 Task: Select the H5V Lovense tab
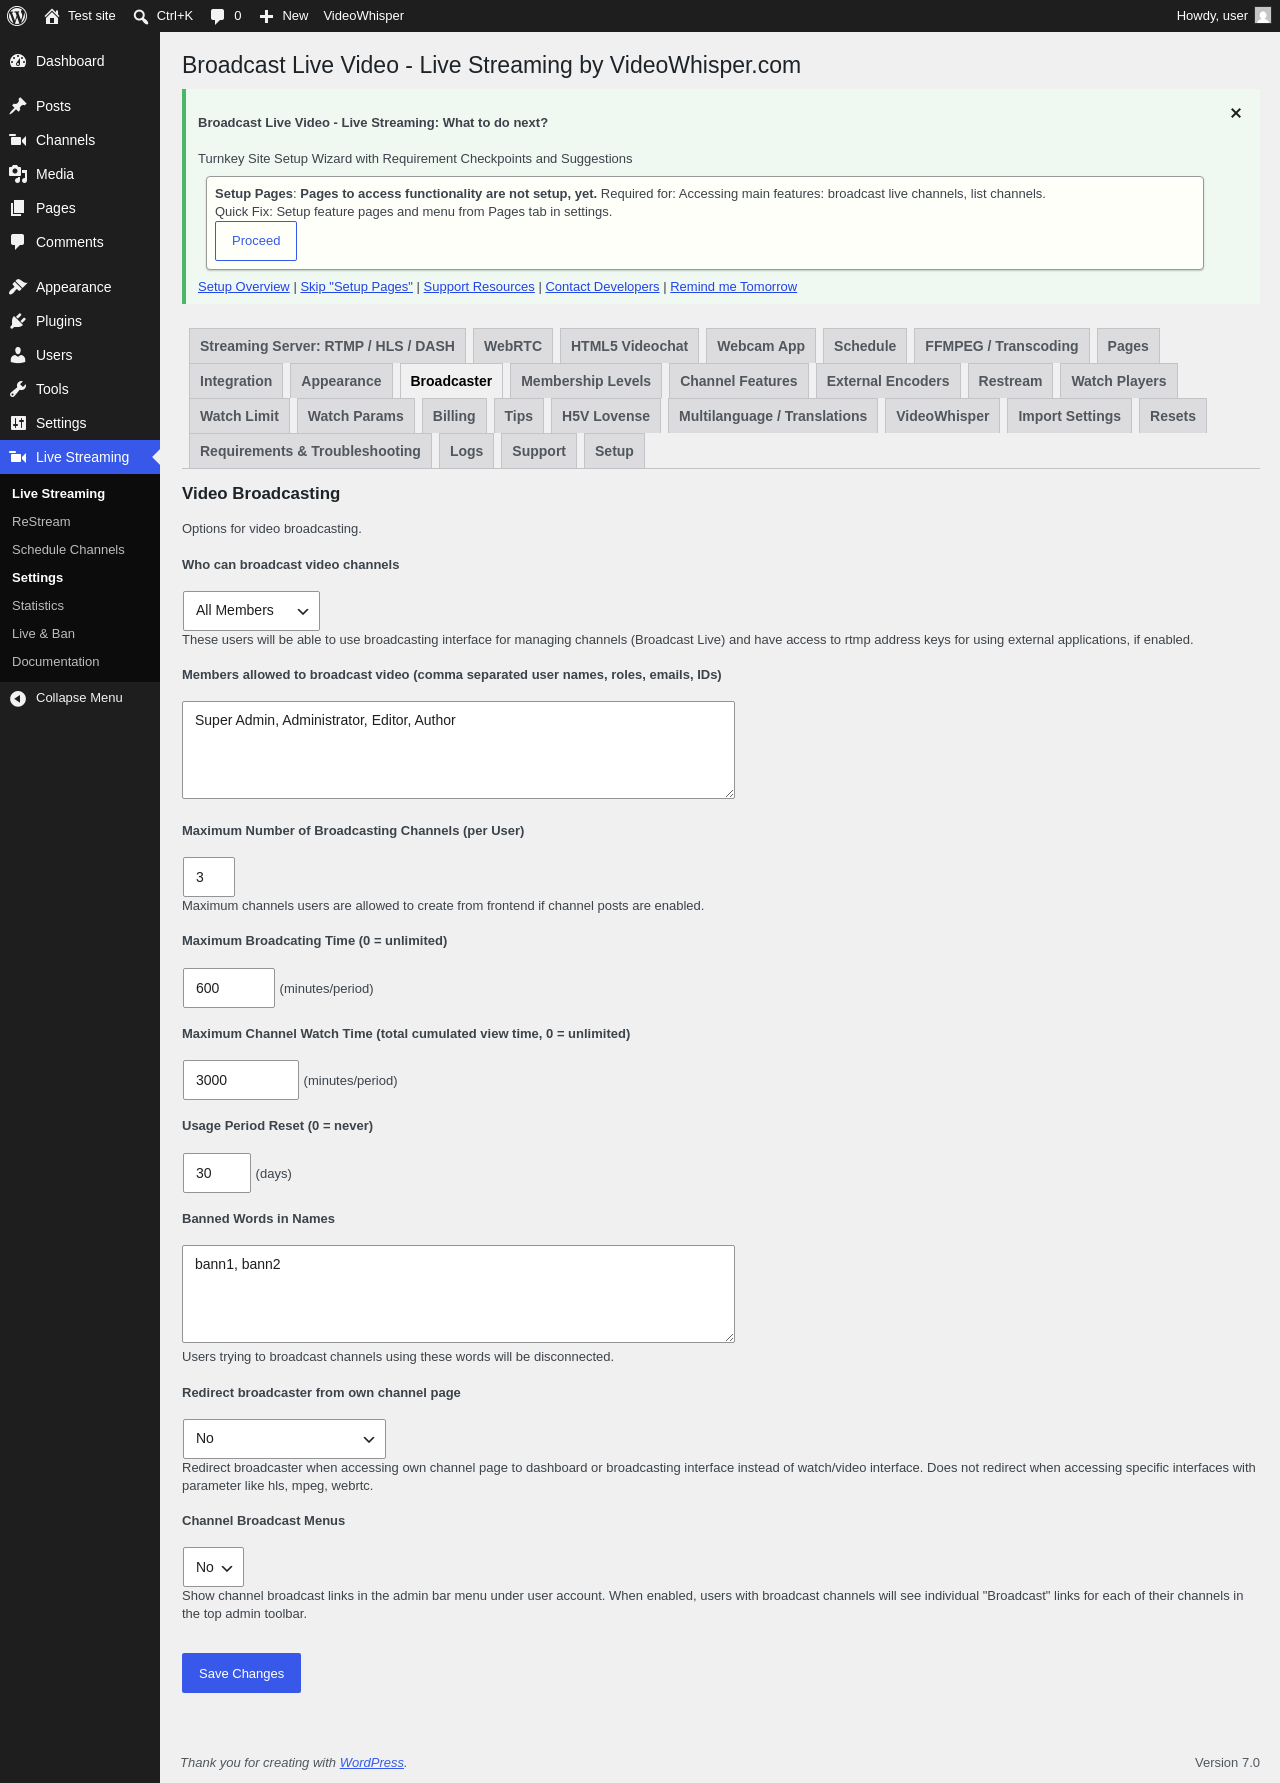click(x=606, y=416)
